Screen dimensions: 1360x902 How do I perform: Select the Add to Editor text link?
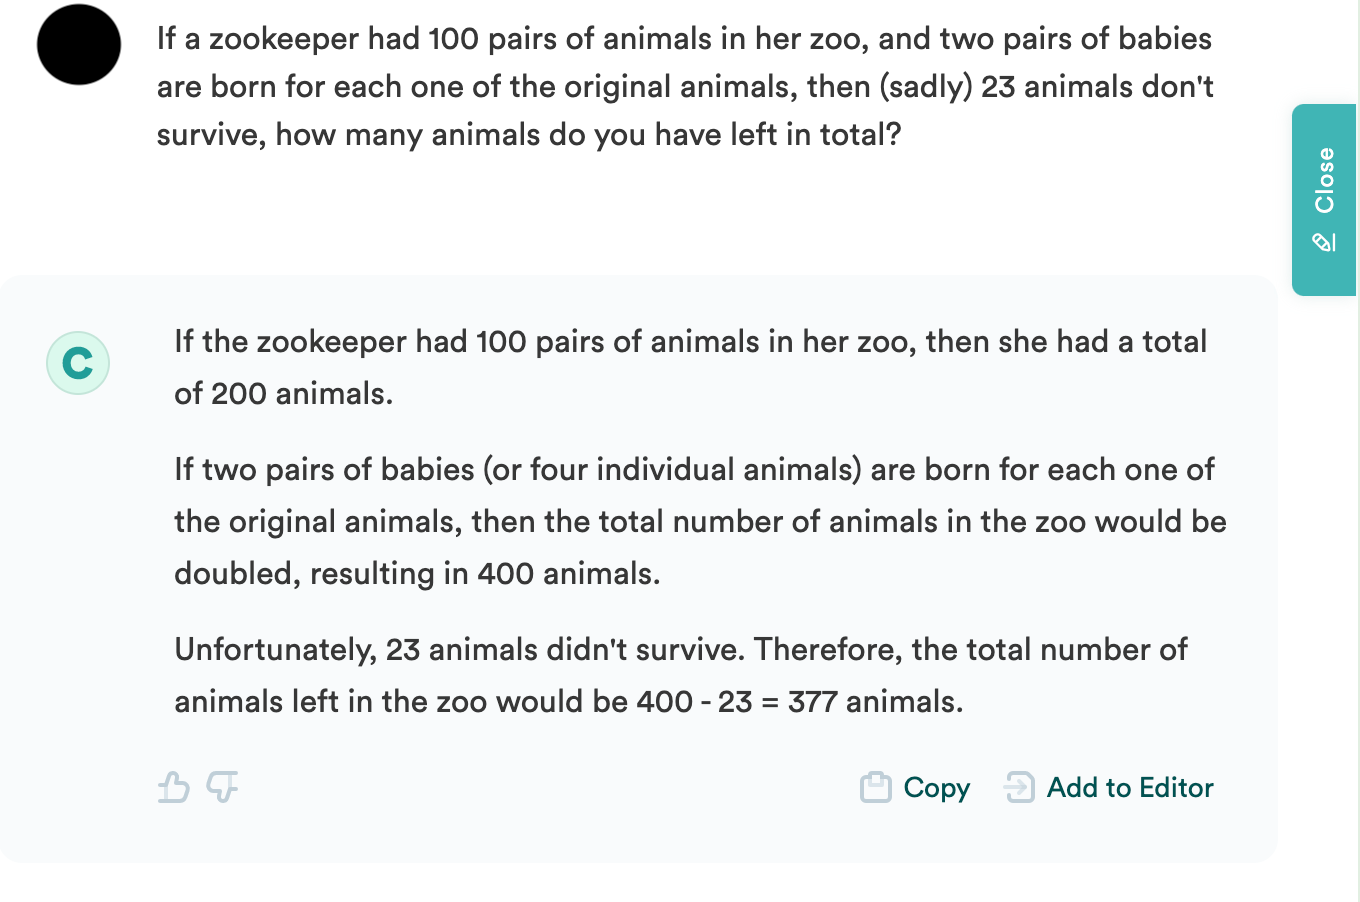1130,788
